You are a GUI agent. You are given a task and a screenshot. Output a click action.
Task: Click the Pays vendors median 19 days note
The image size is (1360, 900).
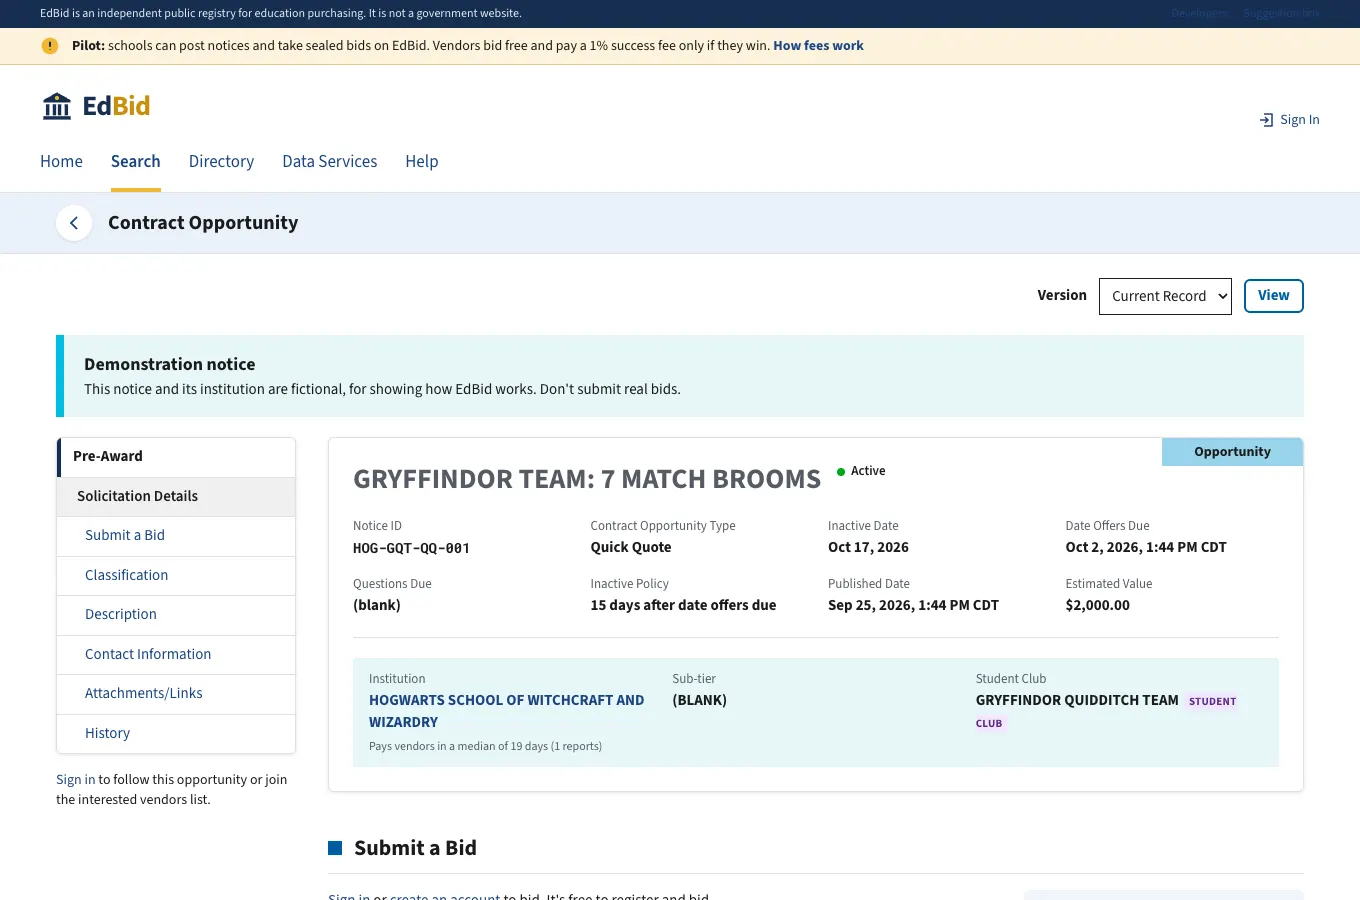pos(485,747)
